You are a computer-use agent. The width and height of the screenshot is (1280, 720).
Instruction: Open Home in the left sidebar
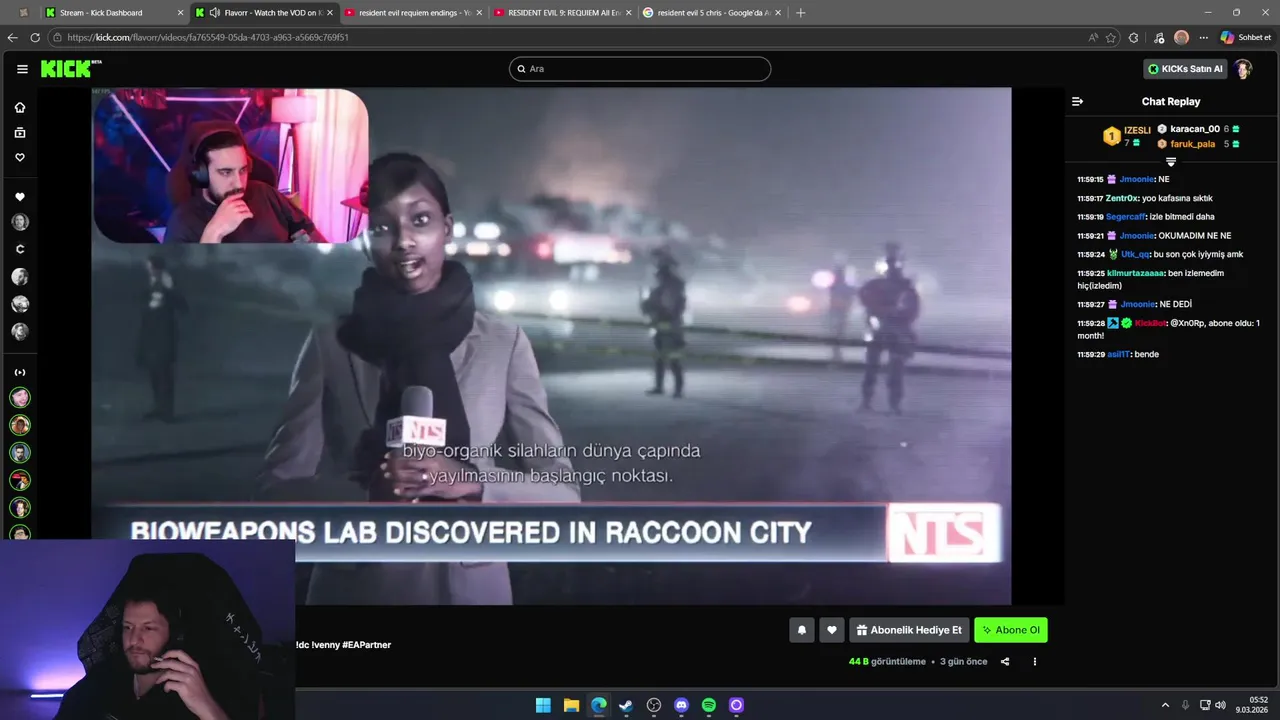20,107
